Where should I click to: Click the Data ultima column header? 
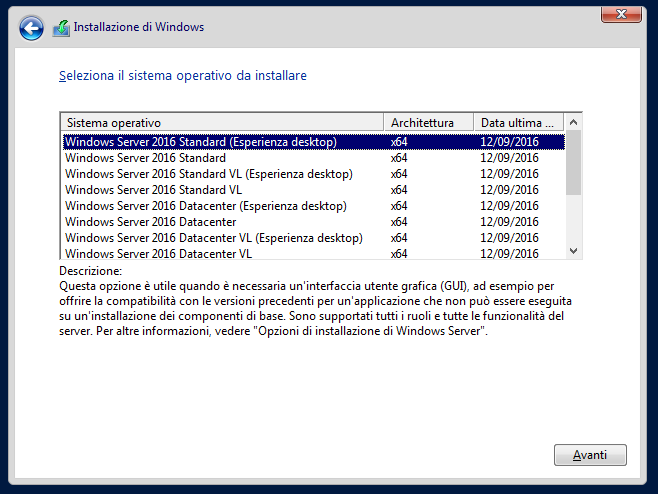point(519,123)
